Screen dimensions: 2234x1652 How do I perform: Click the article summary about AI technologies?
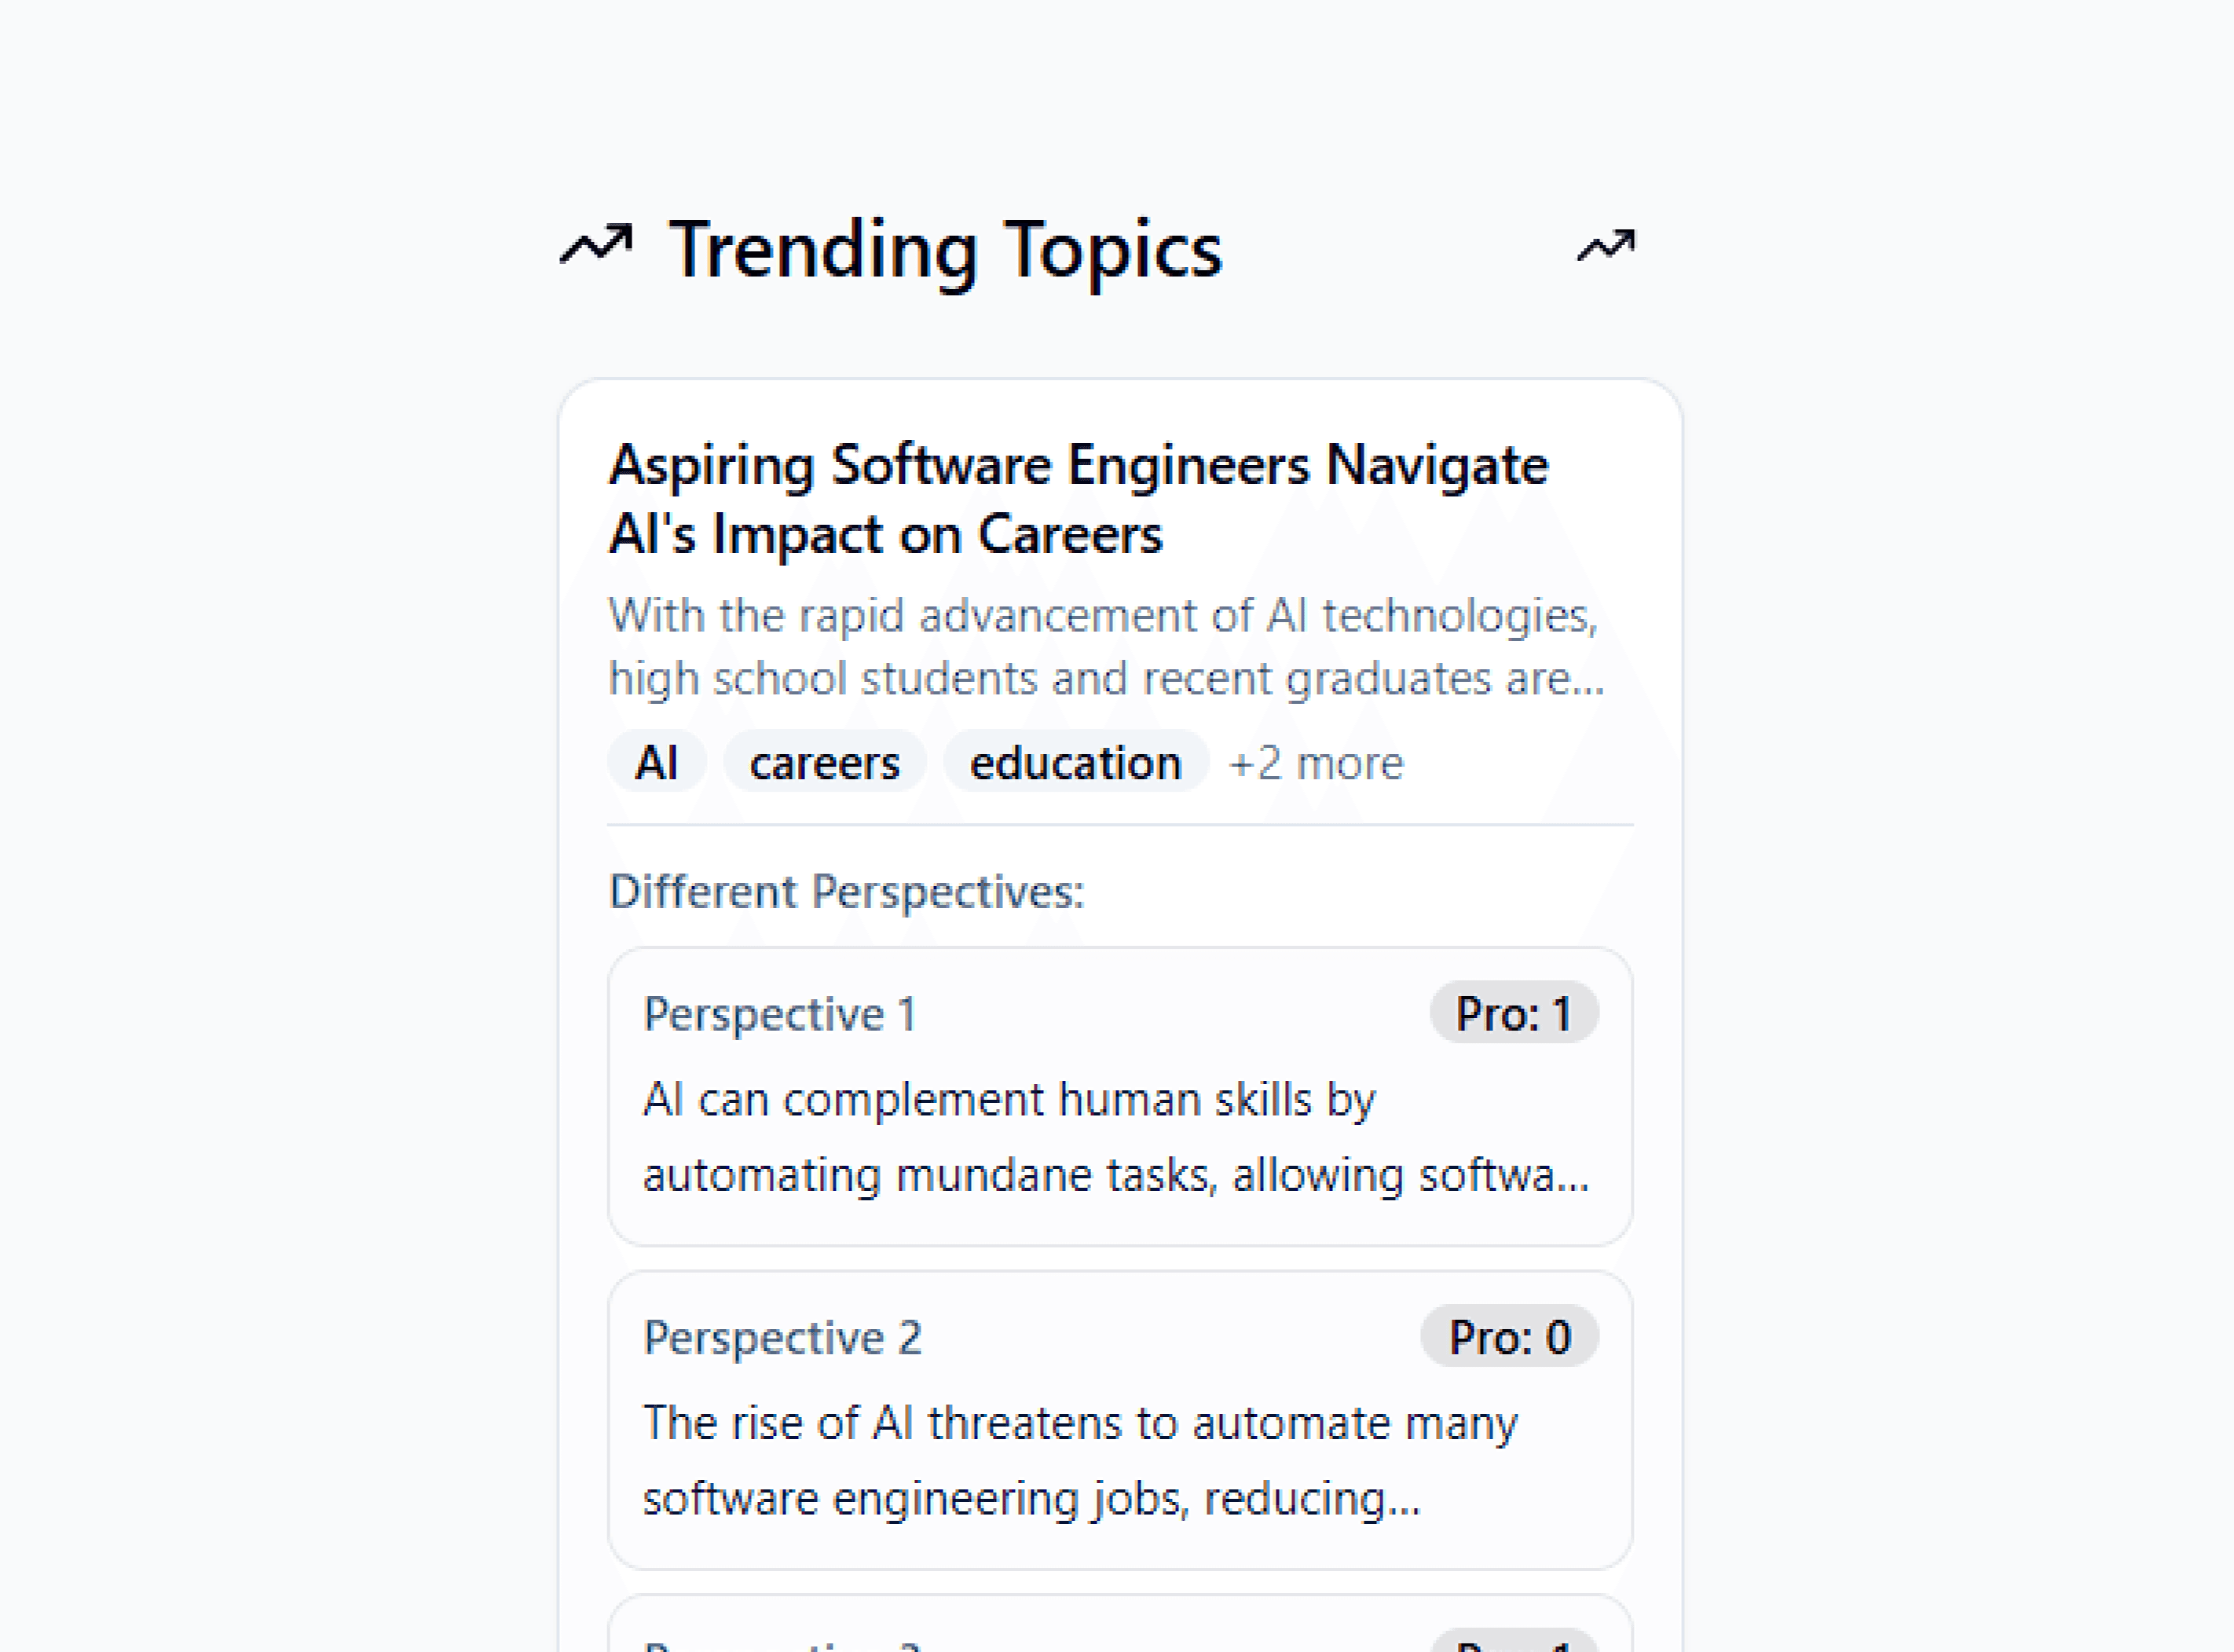point(1106,646)
